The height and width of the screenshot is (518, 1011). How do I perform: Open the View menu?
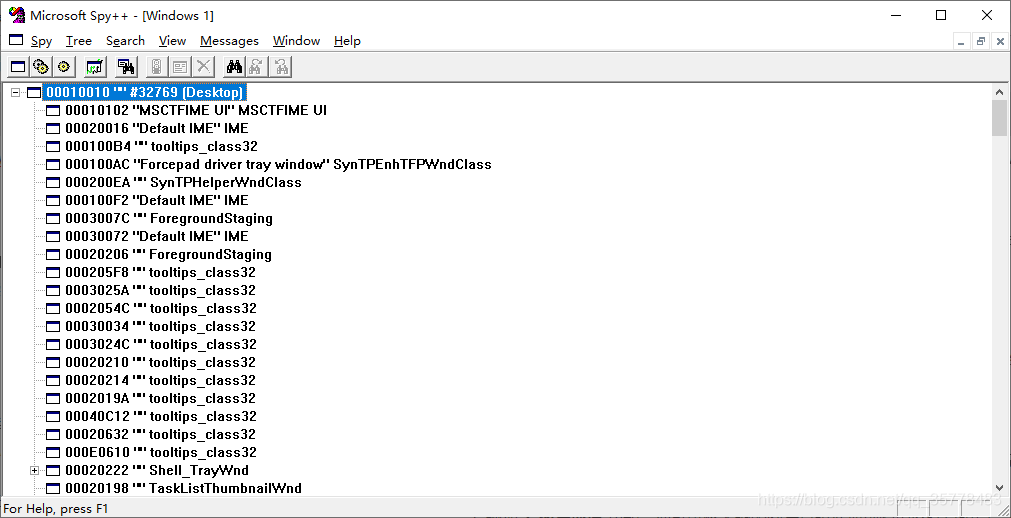point(172,41)
